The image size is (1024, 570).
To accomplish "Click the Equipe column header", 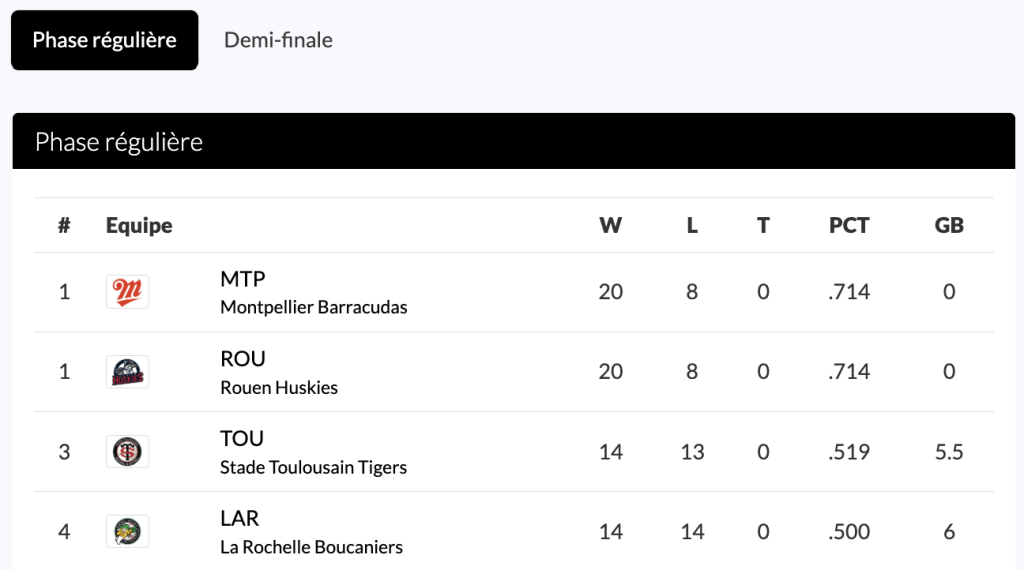I will pyautogui.click(x=139, y=226).
